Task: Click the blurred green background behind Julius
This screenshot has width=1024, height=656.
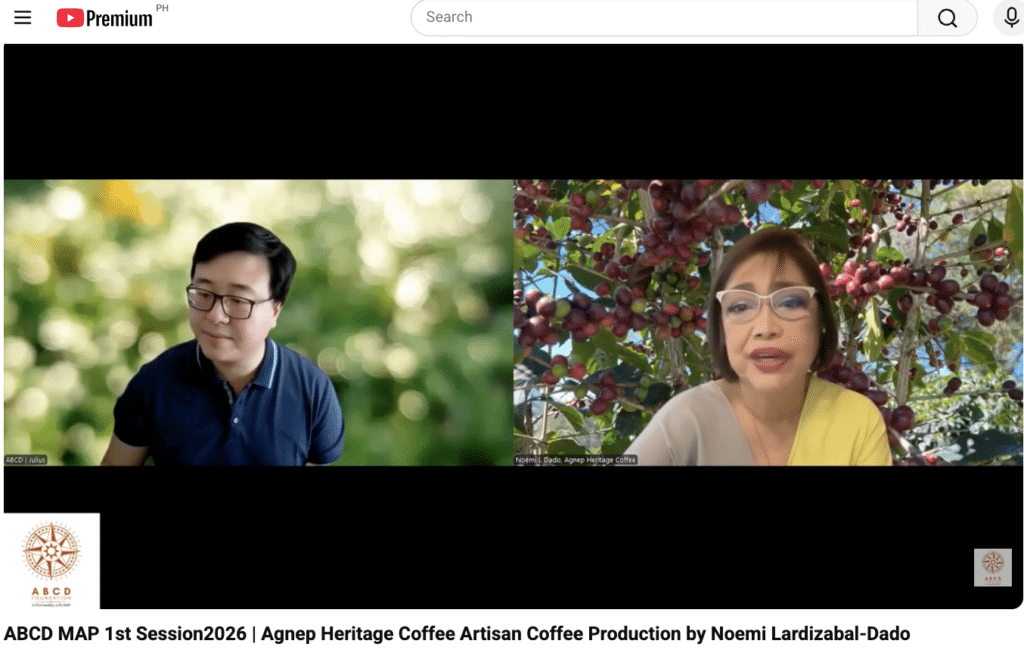Action: tap(420, 300)
